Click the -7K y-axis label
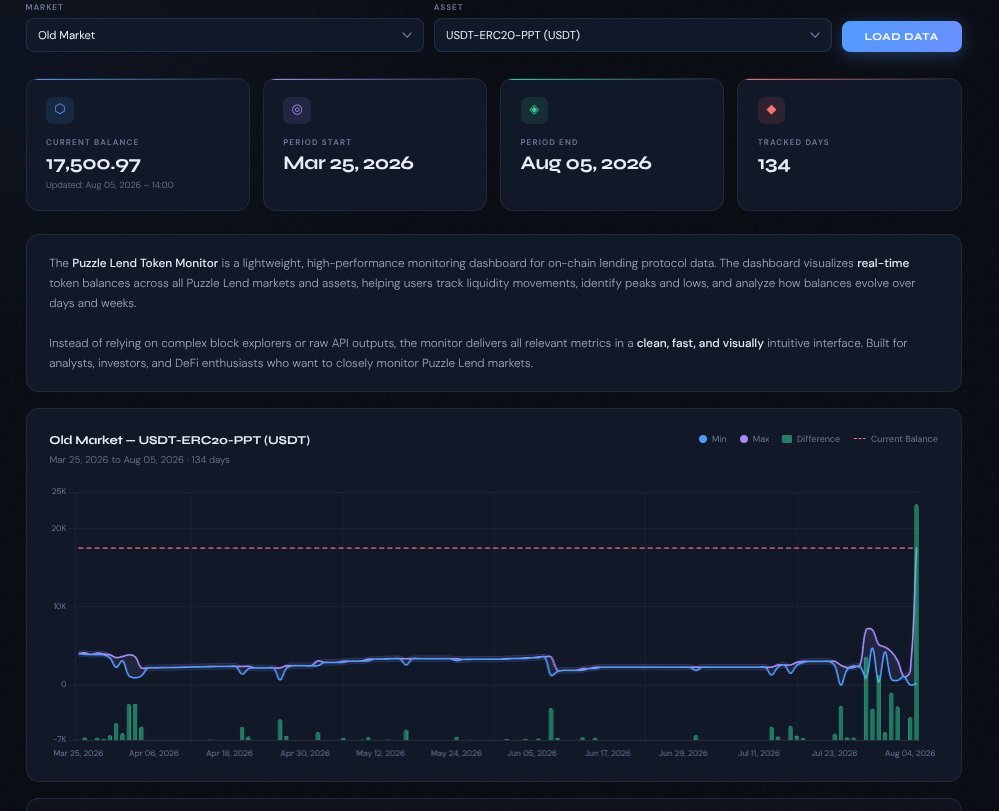 point(59,739)
